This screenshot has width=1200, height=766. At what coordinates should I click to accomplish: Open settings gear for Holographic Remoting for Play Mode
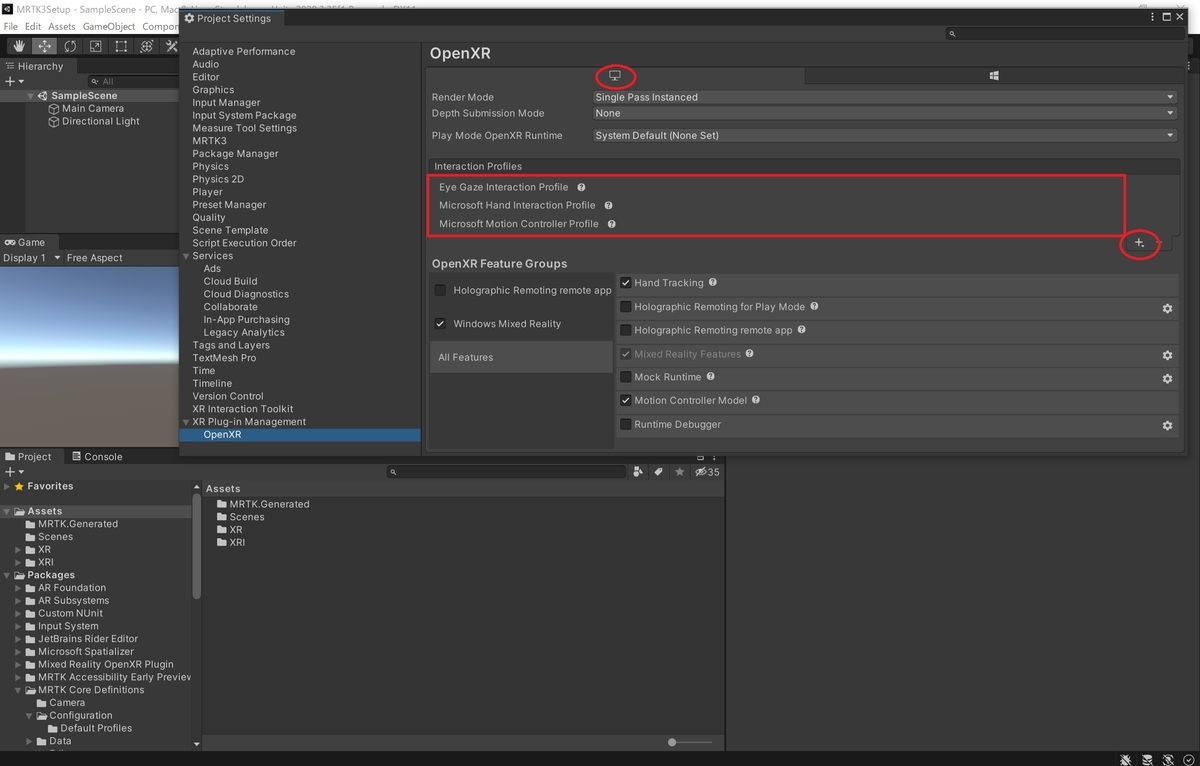[1167, 309]
